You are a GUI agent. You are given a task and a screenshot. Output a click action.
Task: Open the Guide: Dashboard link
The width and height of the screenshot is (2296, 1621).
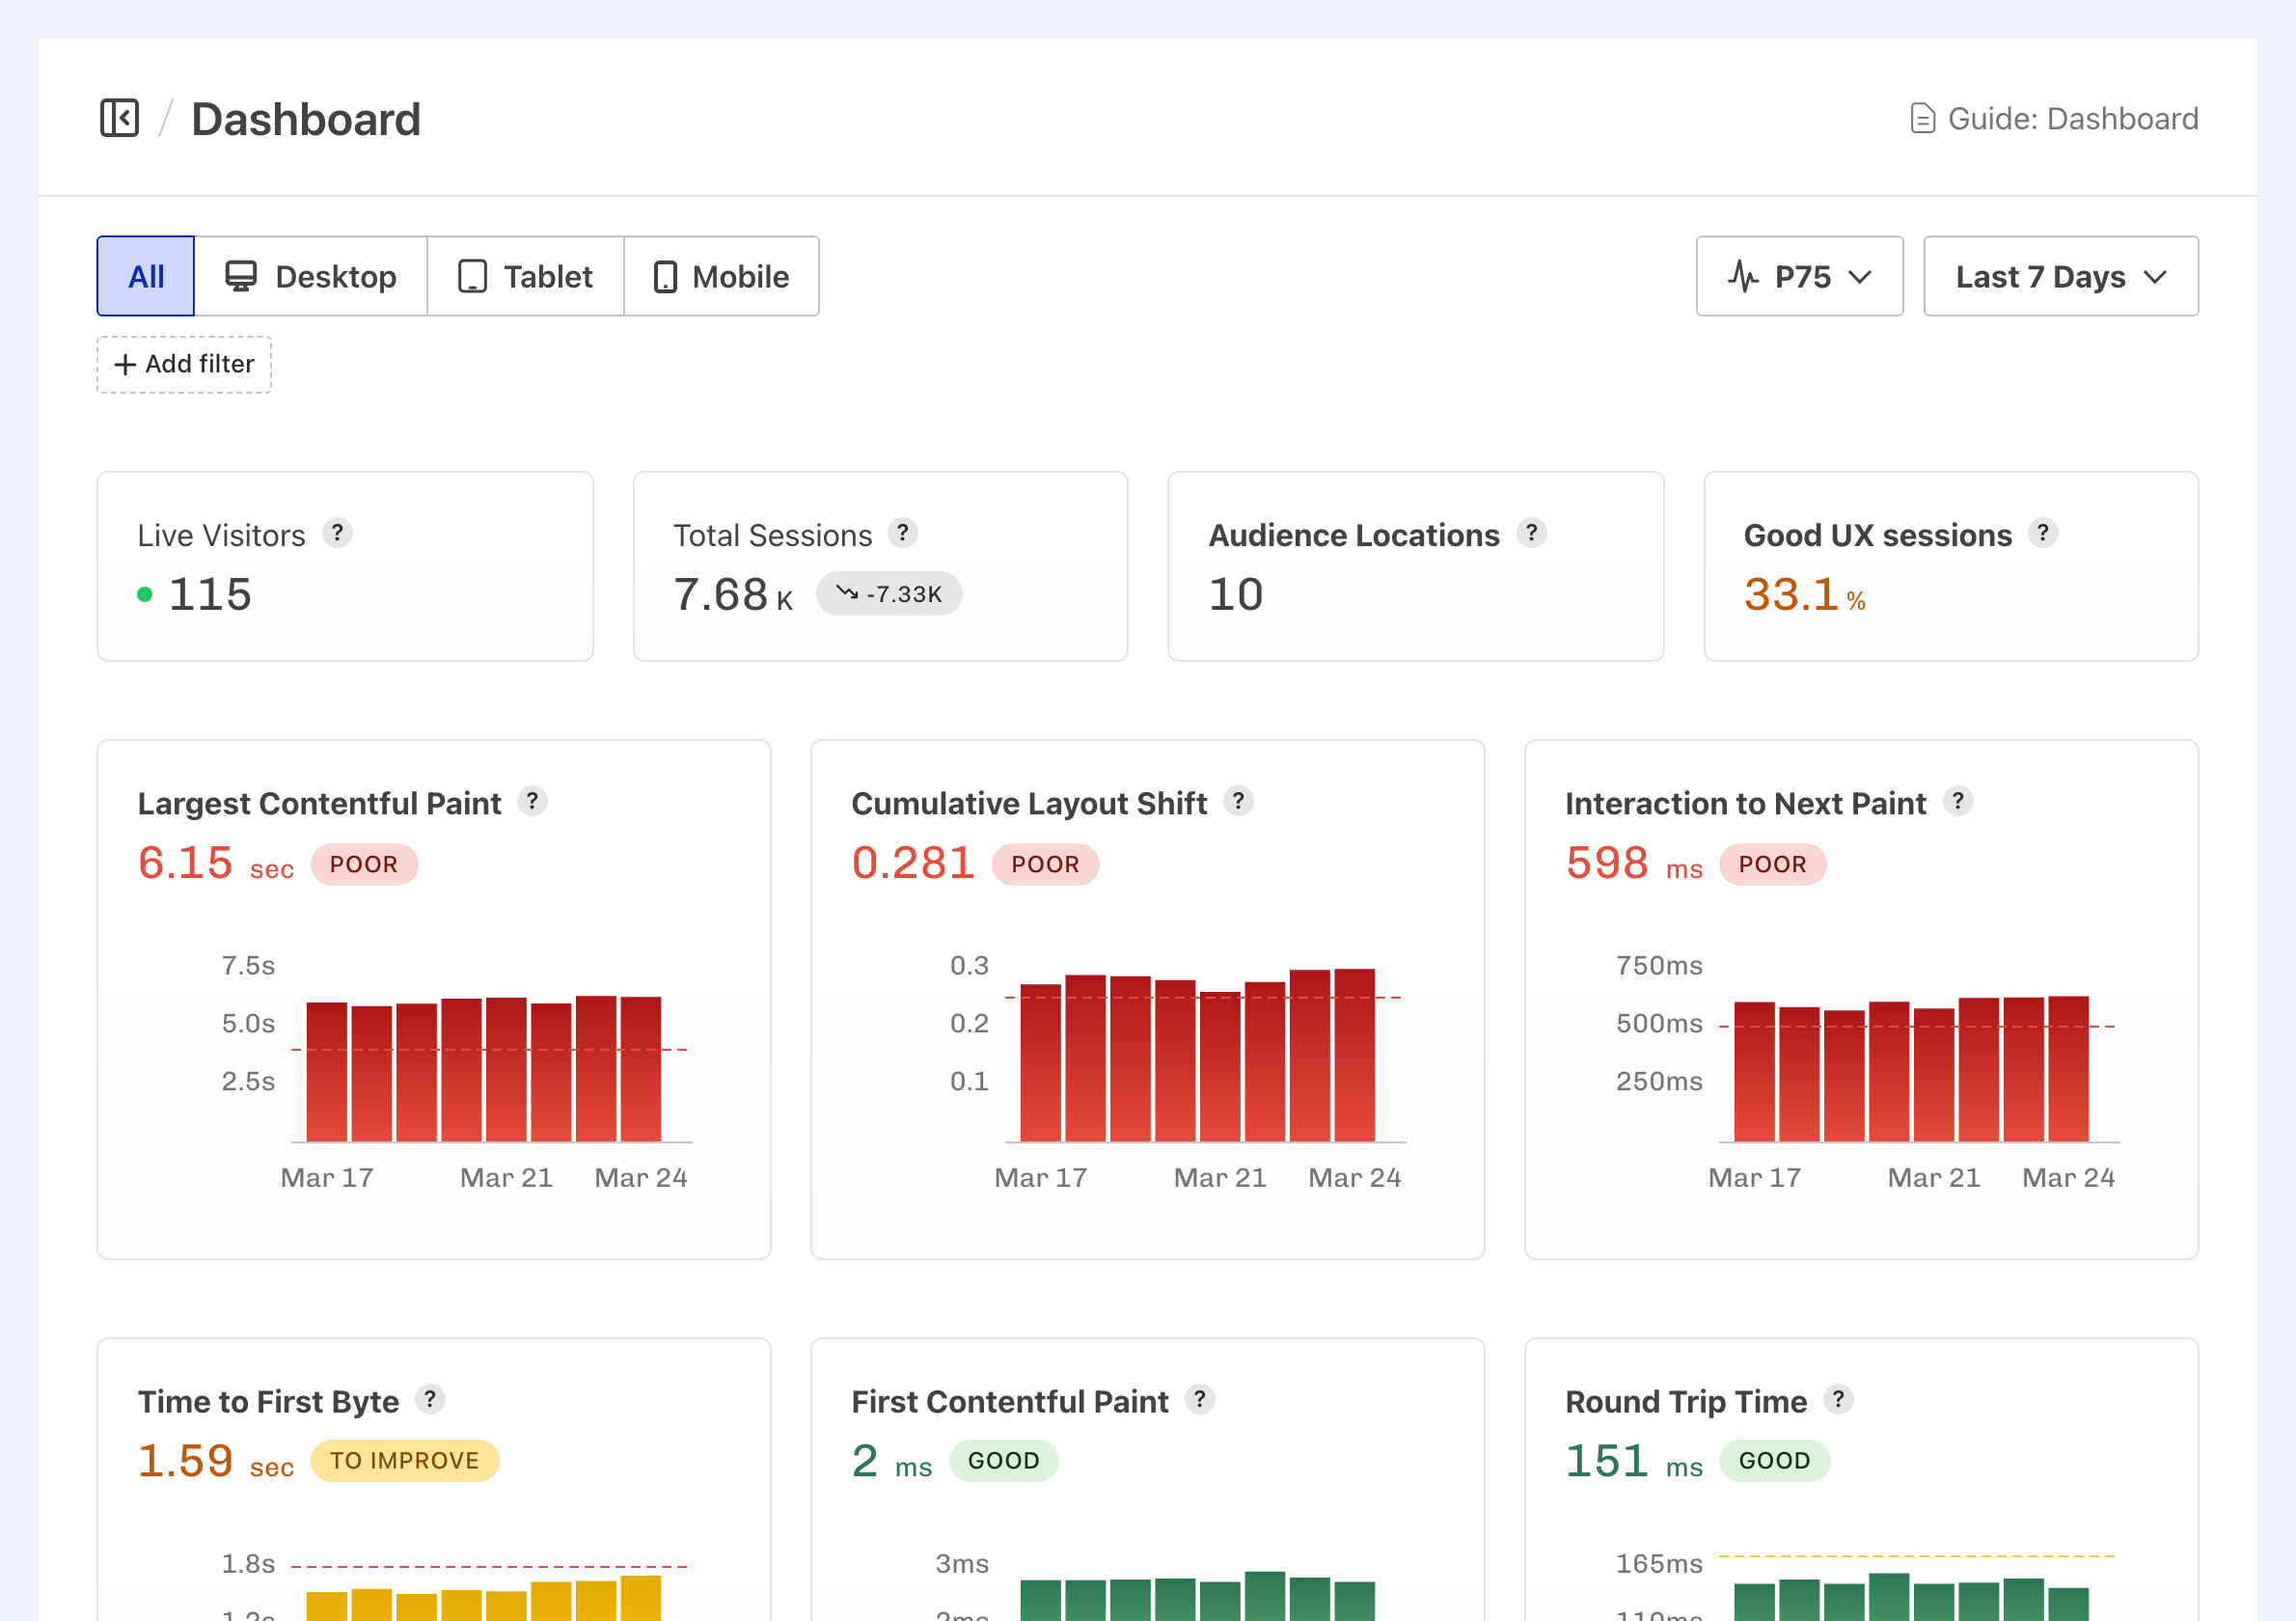2072,118
